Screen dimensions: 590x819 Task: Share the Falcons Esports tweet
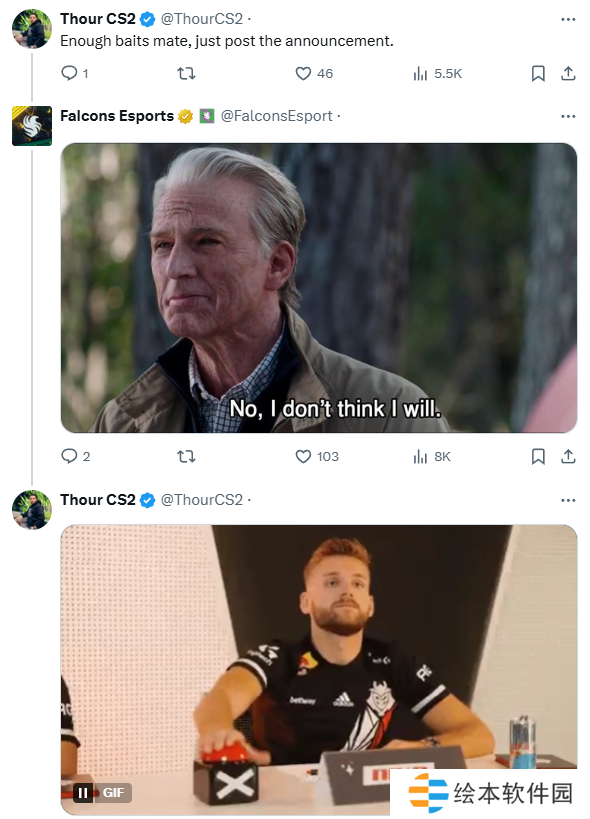click(568, 457)
